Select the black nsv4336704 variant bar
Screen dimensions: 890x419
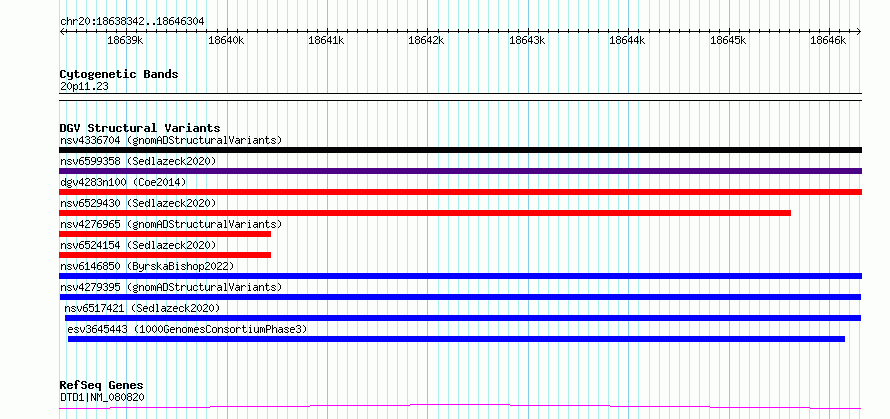click(x=460, y=150)
